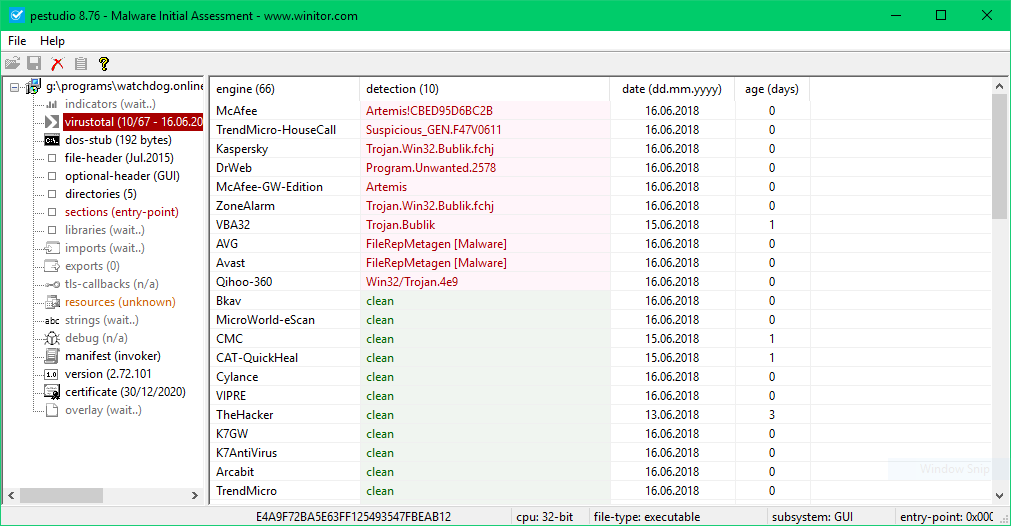Screen dimensions: 1011x526
Task: Click the red X close-file toolbar icon
Action: click(x=57, y=63)
